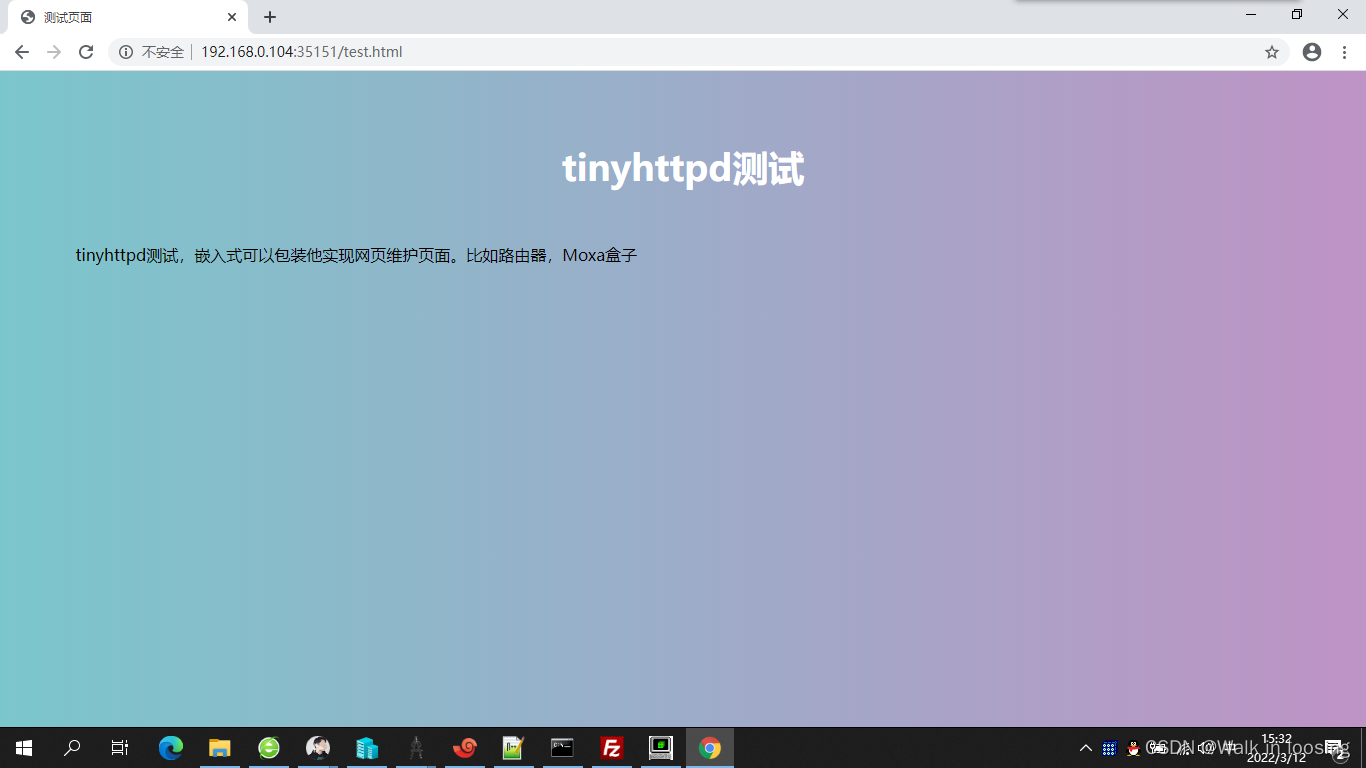Click the 不安全 site information icon
The height and width of the screenshot is (768, 1366).
pyautogui.click(x=125, y=51)
